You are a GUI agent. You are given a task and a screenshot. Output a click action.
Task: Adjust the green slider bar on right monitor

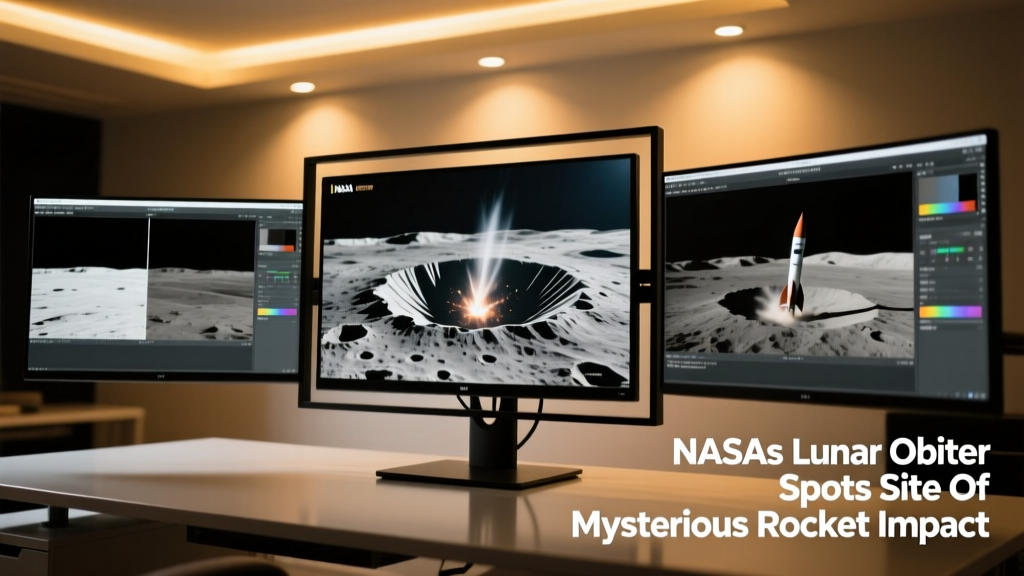[950, 249]
